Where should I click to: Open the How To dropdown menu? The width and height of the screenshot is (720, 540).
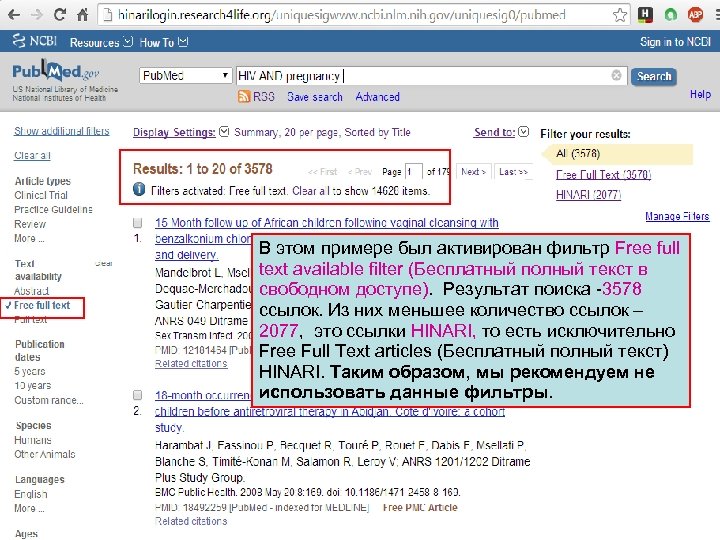(163, 42)
